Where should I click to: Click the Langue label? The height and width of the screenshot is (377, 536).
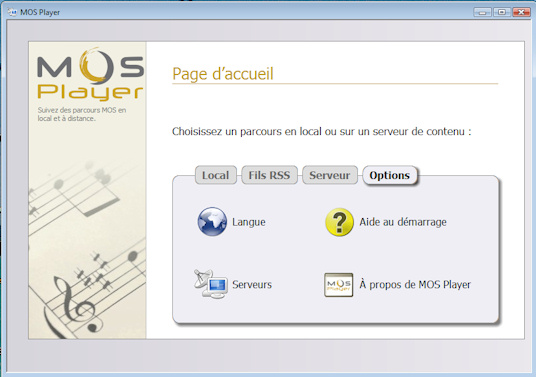point(249,222)
